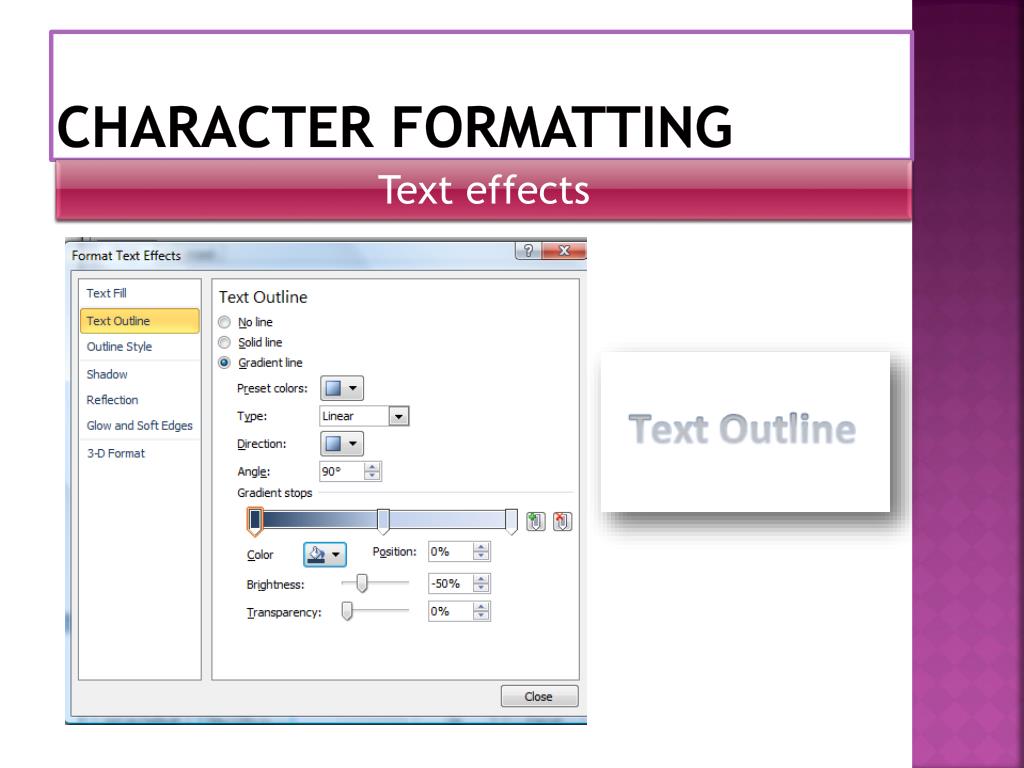The image size is (1024, 768).
Task: Open the Reflection category
Action: coord(140,400)
